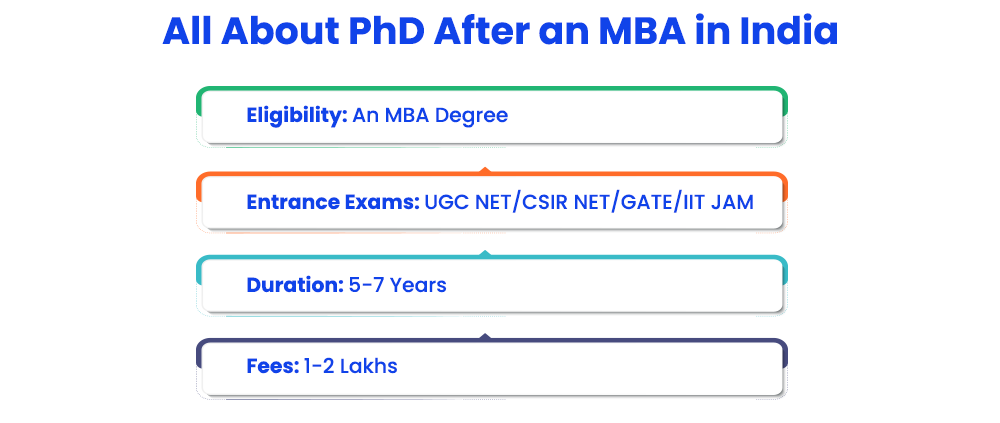
Task: Click the word "MBA" in the heading
Action: [x=642, y=32]
